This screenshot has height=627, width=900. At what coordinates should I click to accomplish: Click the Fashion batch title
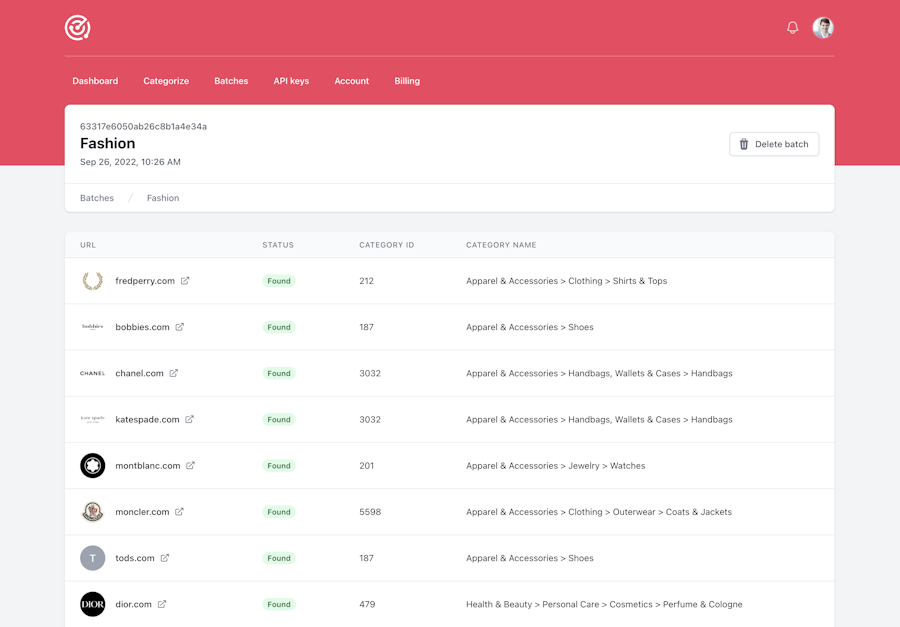(108, 144)
